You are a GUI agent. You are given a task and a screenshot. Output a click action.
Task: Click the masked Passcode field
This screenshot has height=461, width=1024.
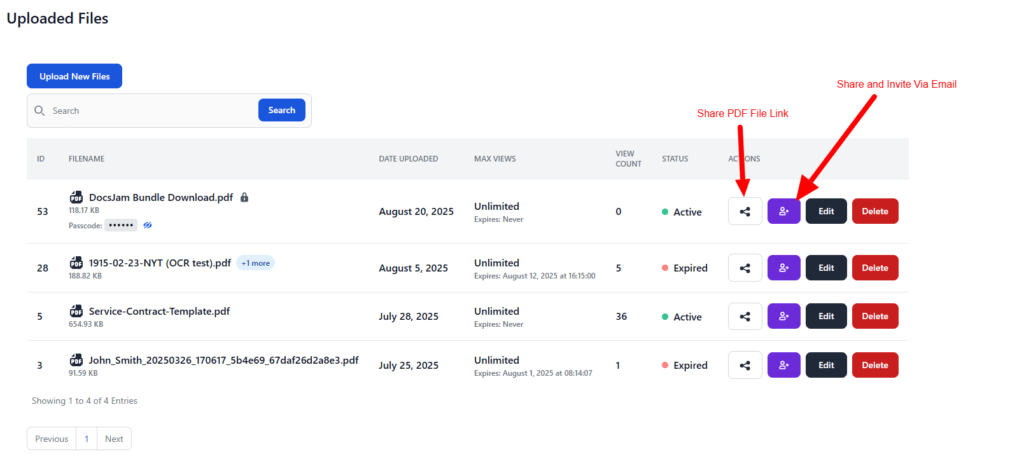pos(121,225)
